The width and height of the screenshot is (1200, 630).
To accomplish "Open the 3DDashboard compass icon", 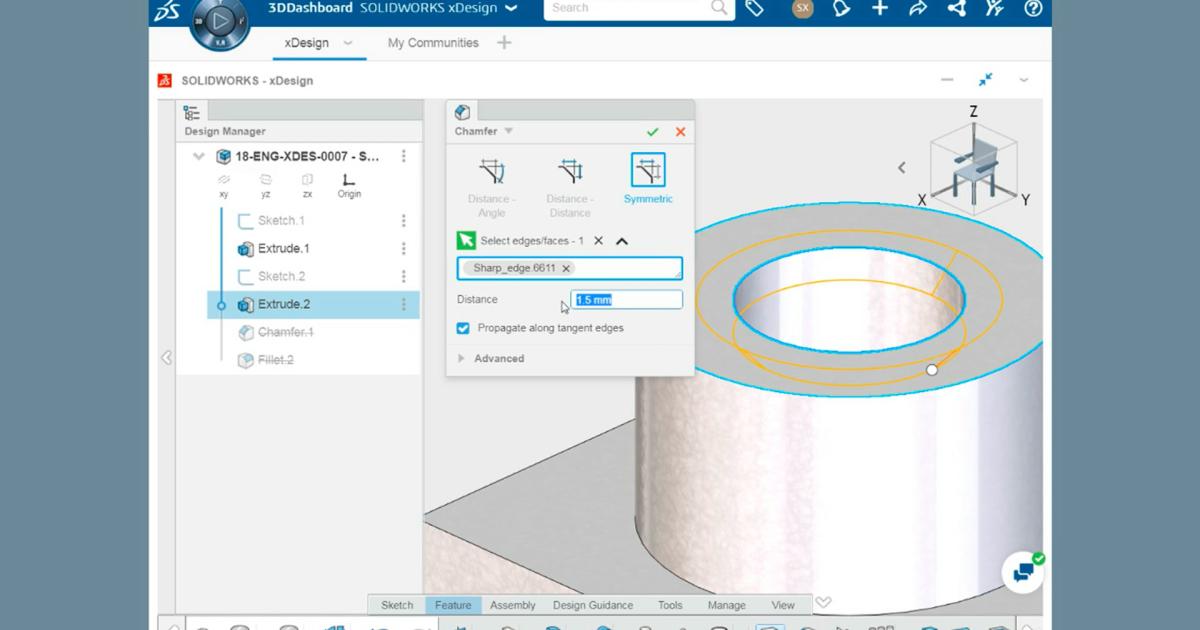I will pos(218,25).
